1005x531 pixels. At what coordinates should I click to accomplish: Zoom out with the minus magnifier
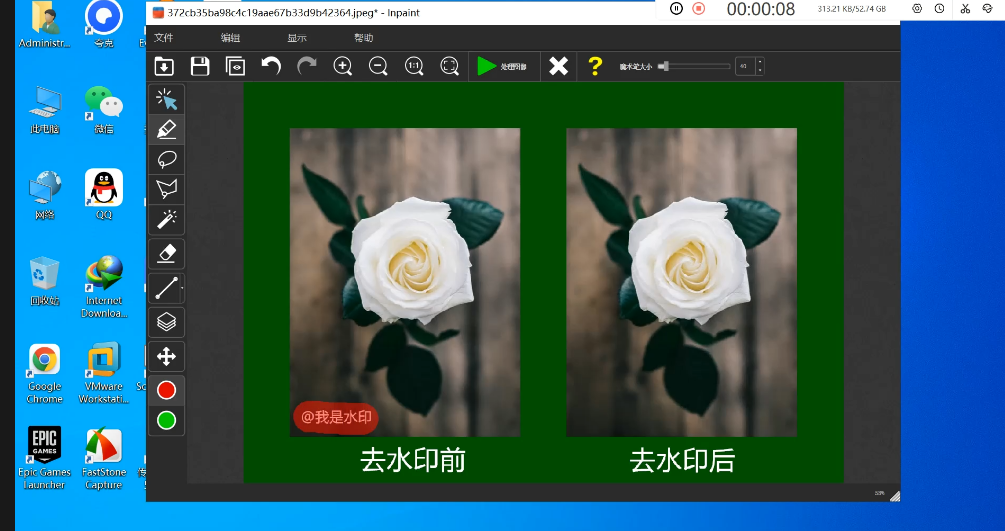click(378, 66)
